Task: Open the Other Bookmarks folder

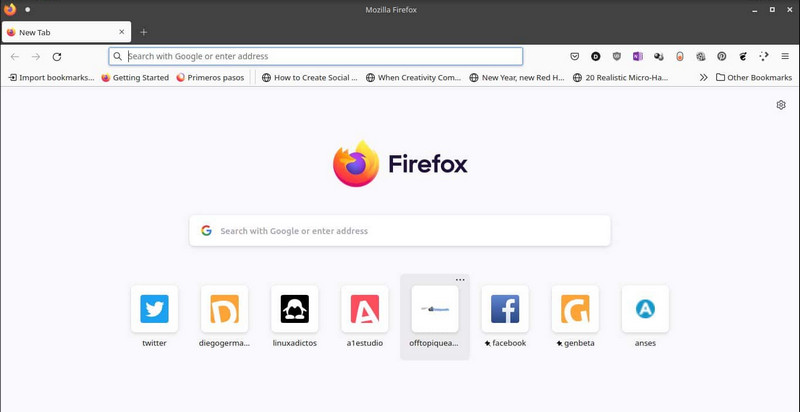Action: (754, 78)
